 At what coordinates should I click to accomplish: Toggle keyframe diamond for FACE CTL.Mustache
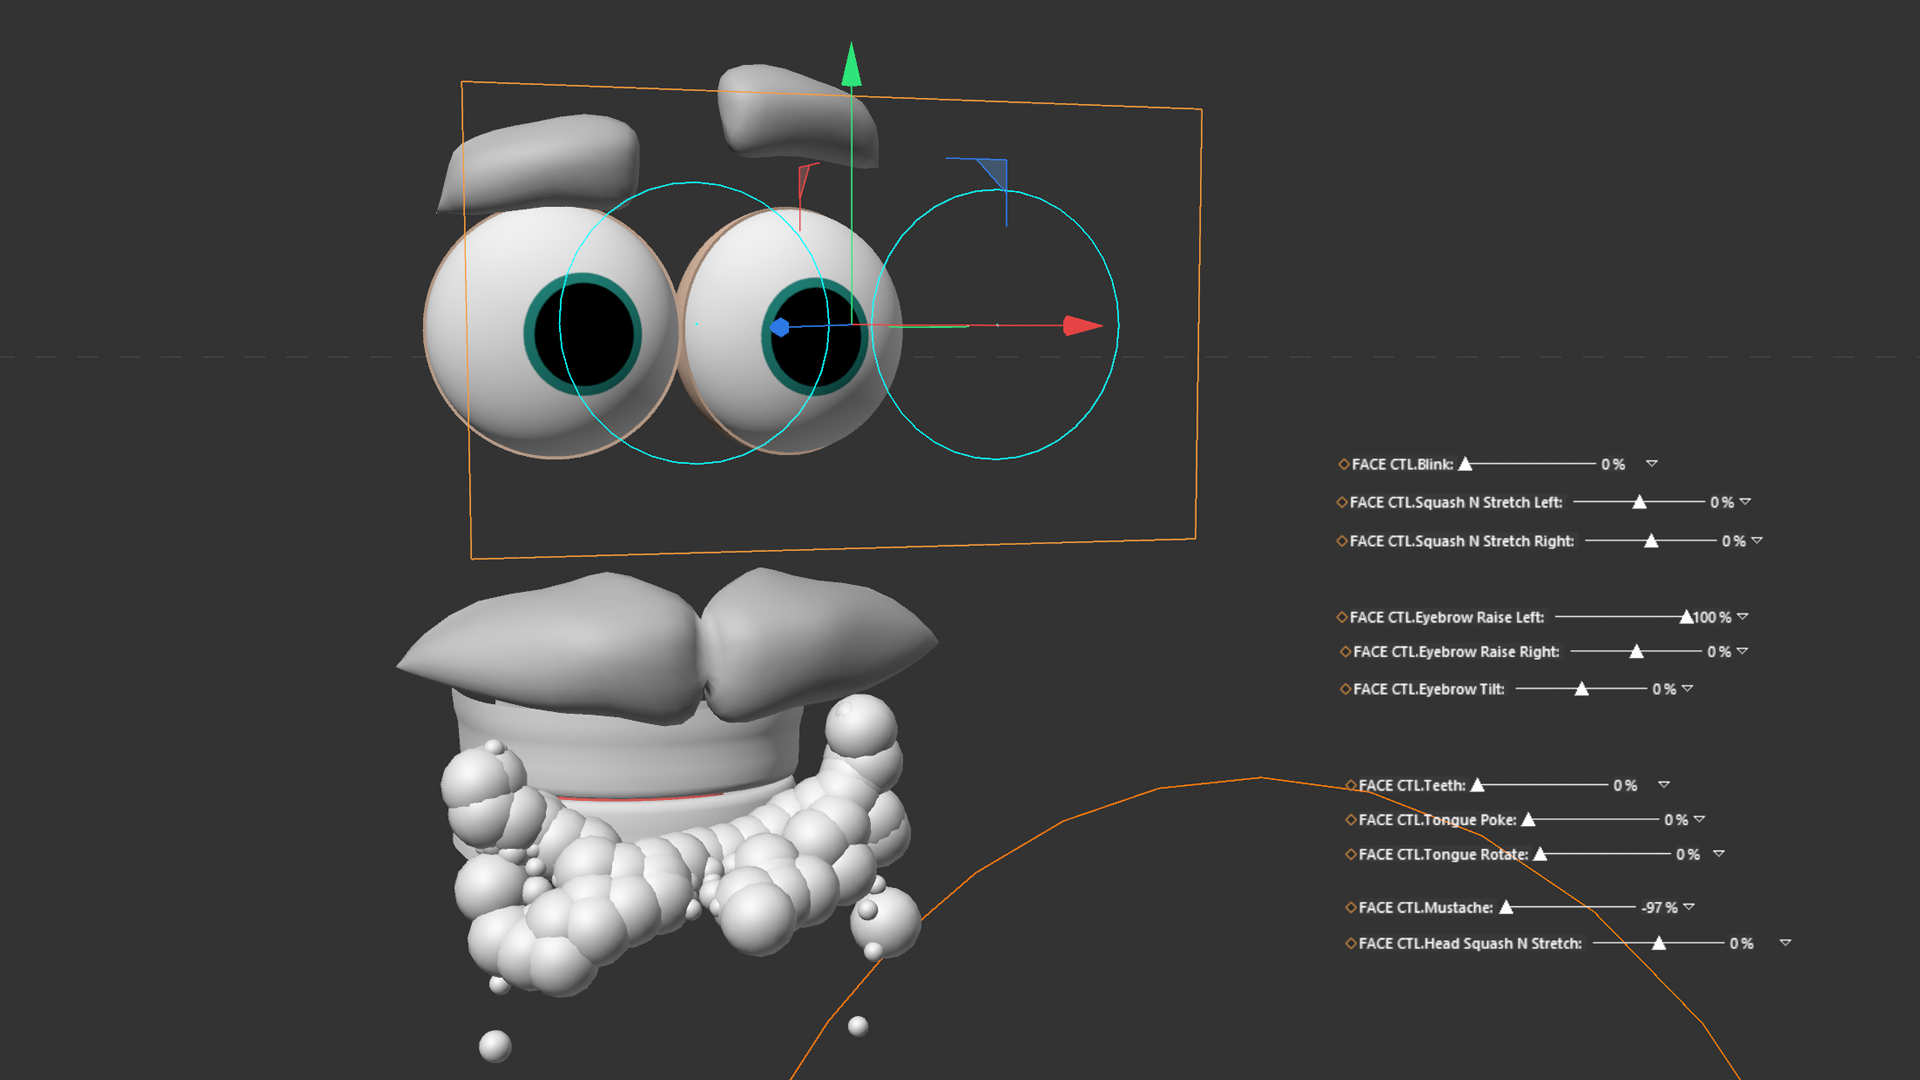(1351, 907)
